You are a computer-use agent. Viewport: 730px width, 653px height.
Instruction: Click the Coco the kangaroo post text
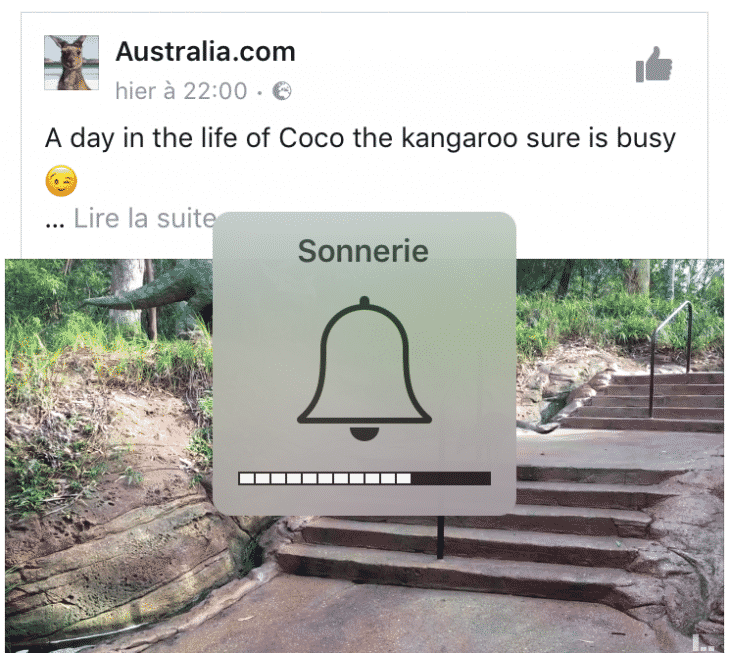click(x=360, y=138)
